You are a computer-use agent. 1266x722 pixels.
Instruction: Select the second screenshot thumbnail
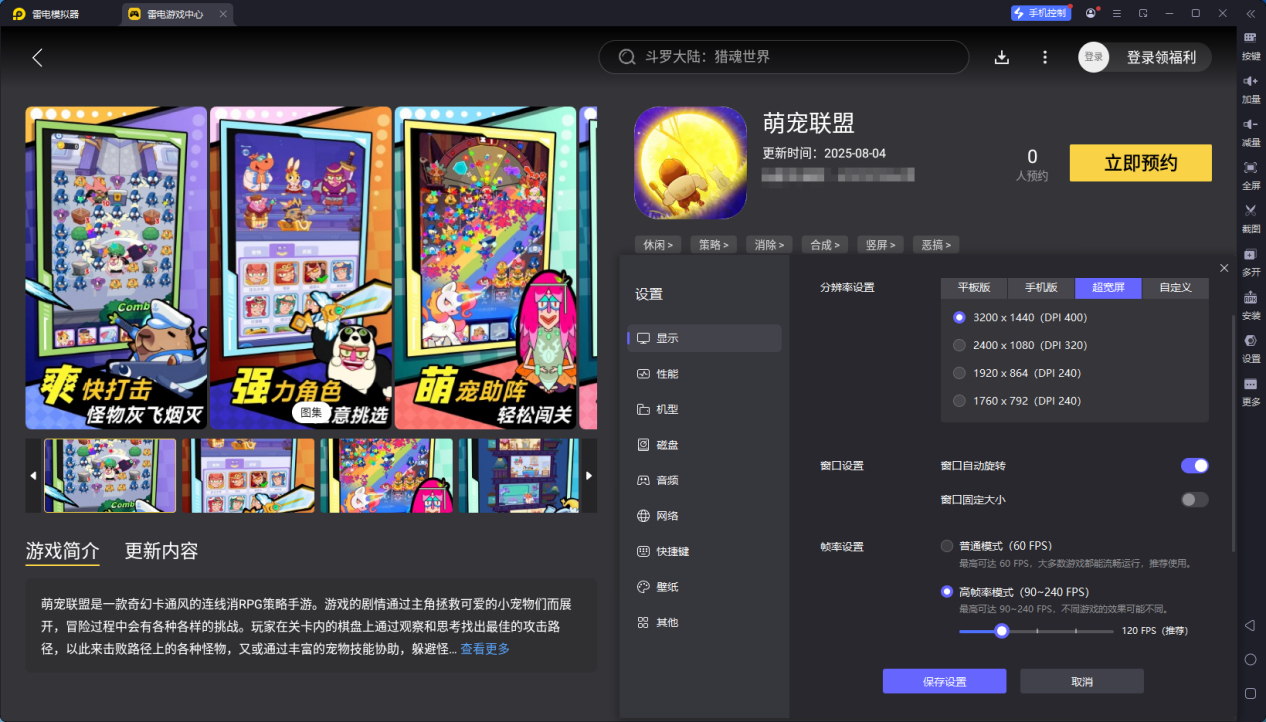pos(248,476)
